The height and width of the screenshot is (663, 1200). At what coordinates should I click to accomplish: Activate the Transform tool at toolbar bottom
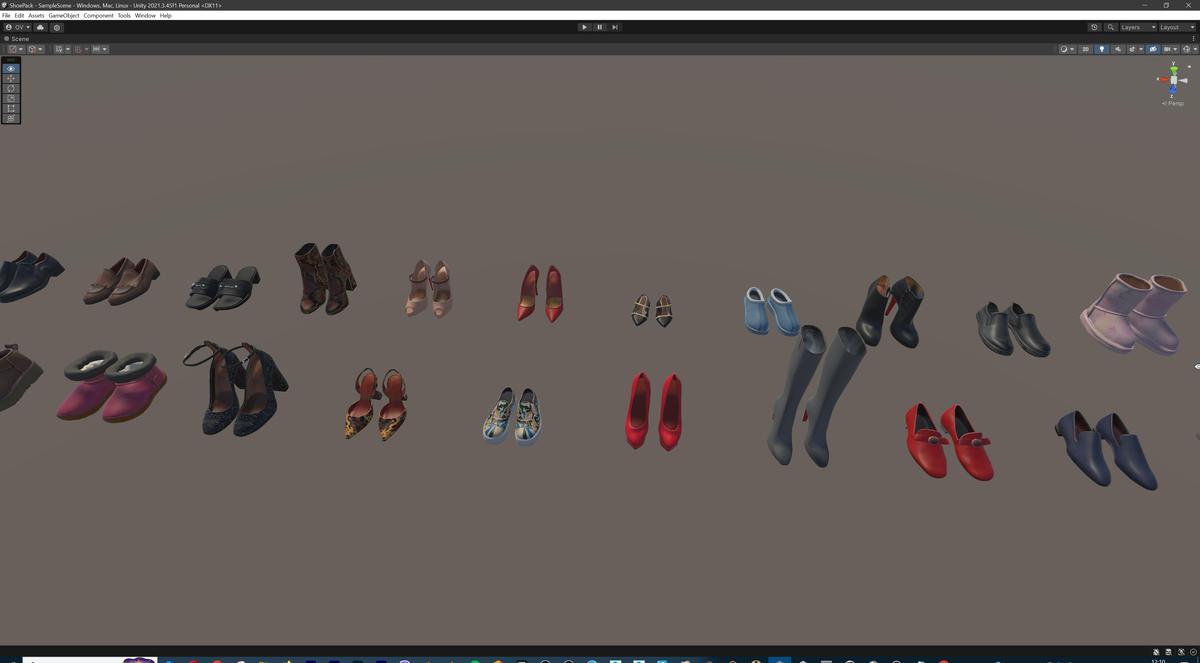pos(10,118)
